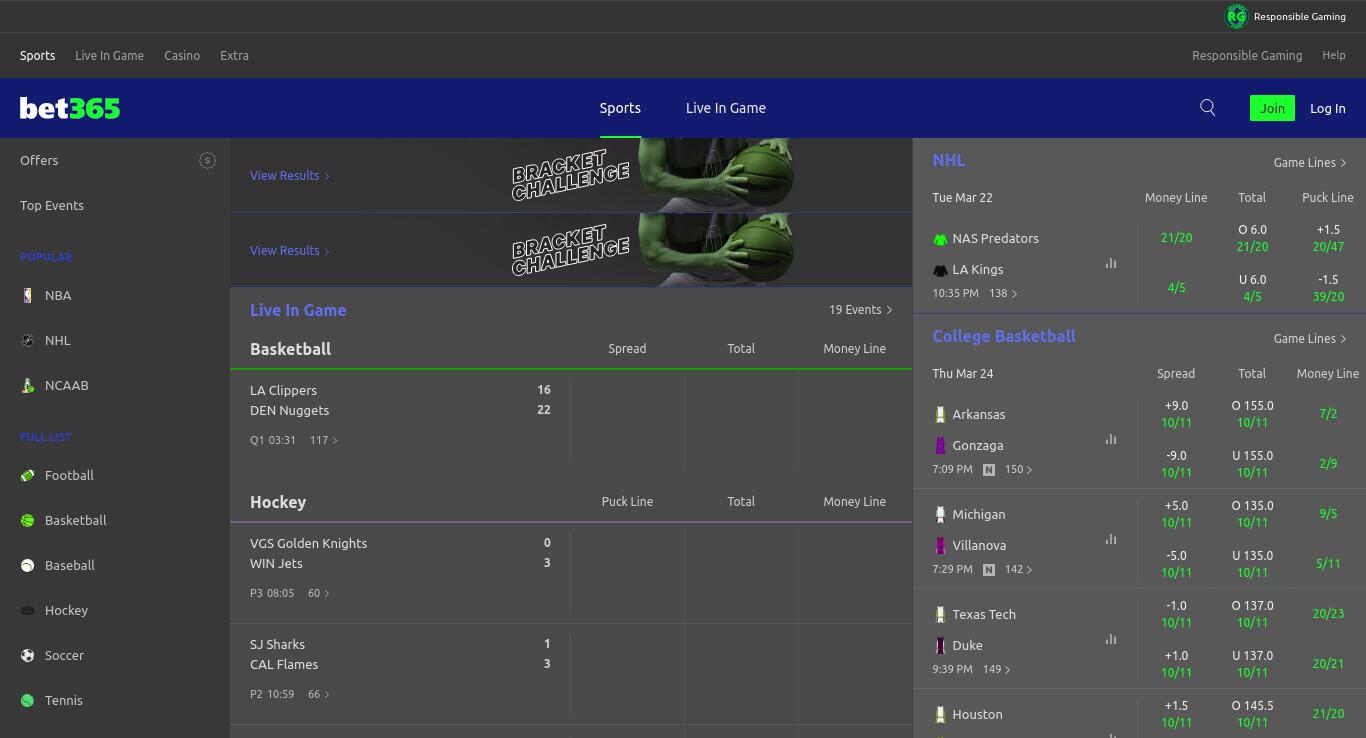
Task: Open Live In Game from the top gray menu
Action: (109, 55)
